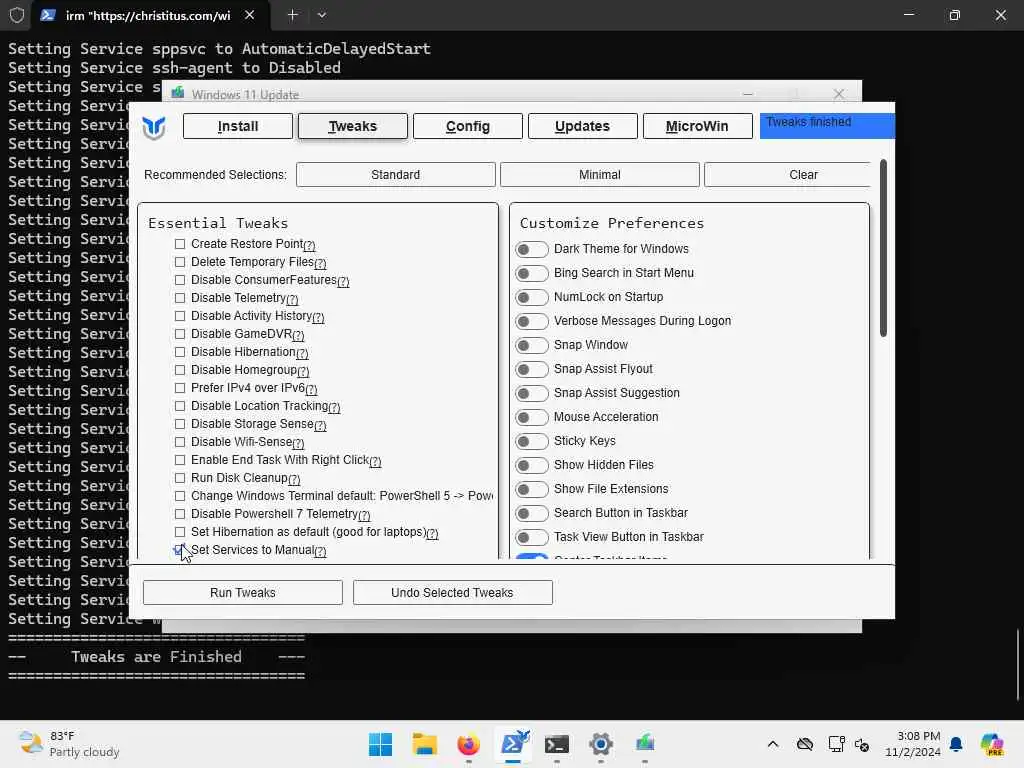Check Disable Hibernation

(180, 352)
